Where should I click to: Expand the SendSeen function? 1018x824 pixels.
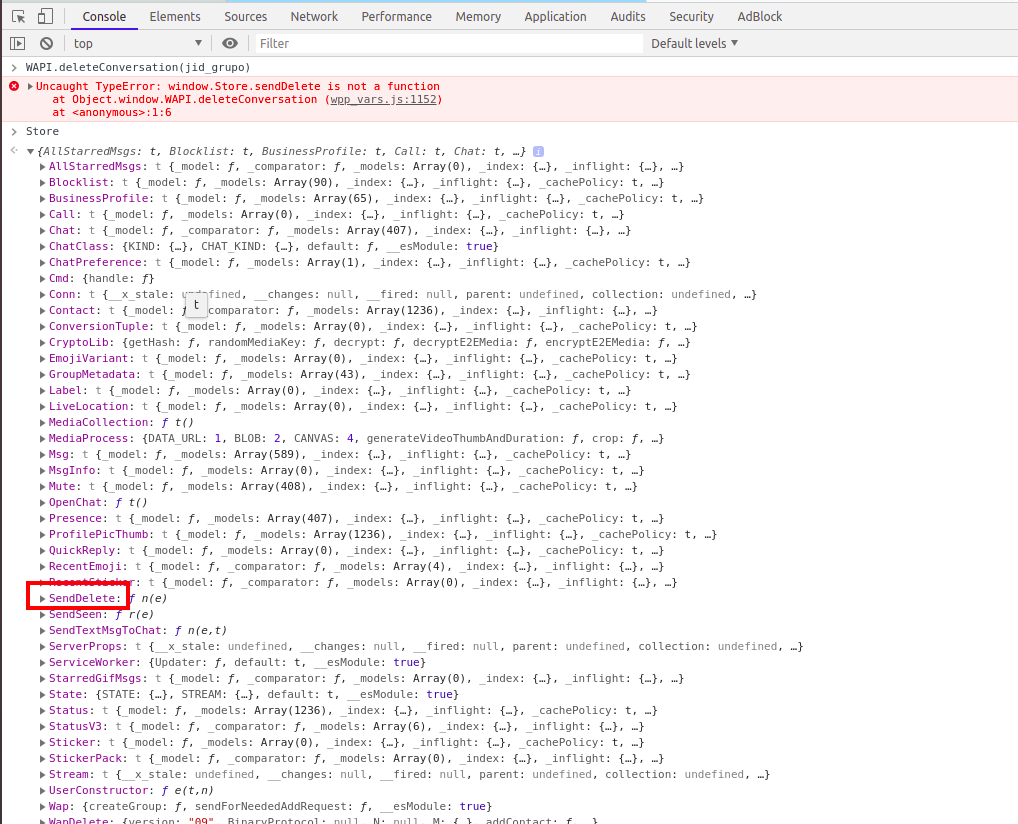(x=43, y=615)
